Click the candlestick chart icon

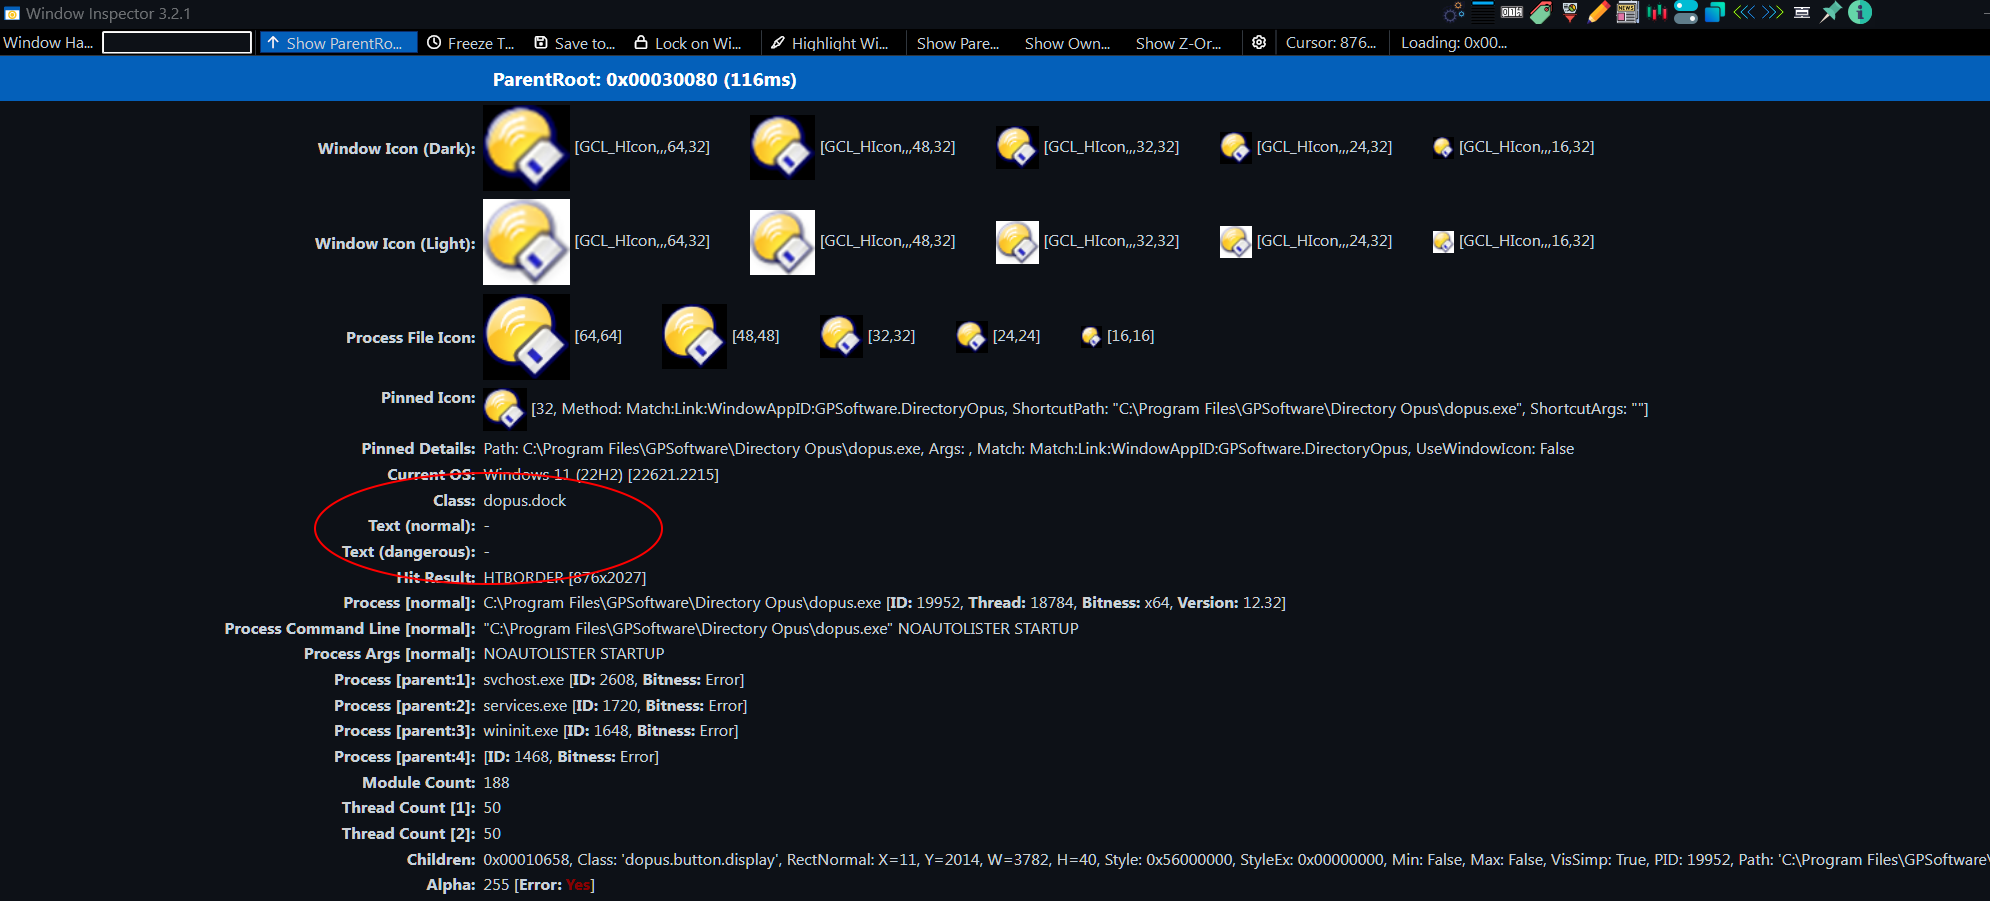1657,12
